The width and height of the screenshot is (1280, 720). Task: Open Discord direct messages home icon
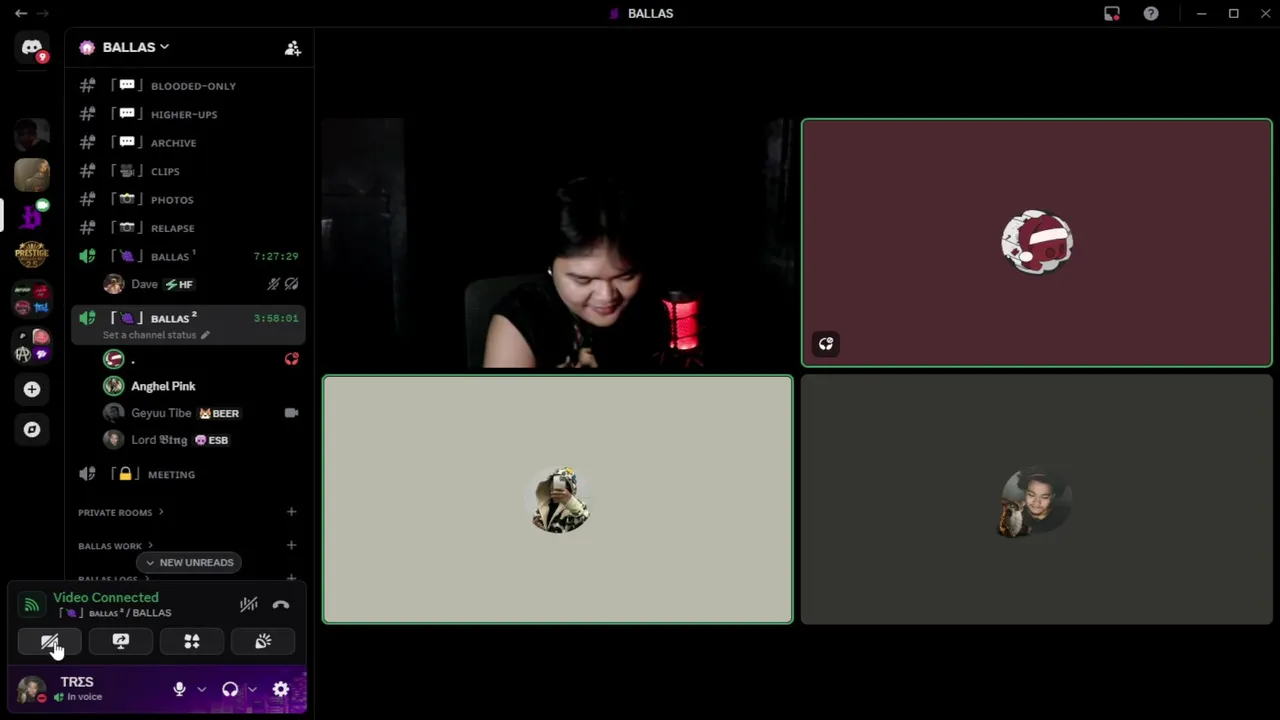point(32,47)
